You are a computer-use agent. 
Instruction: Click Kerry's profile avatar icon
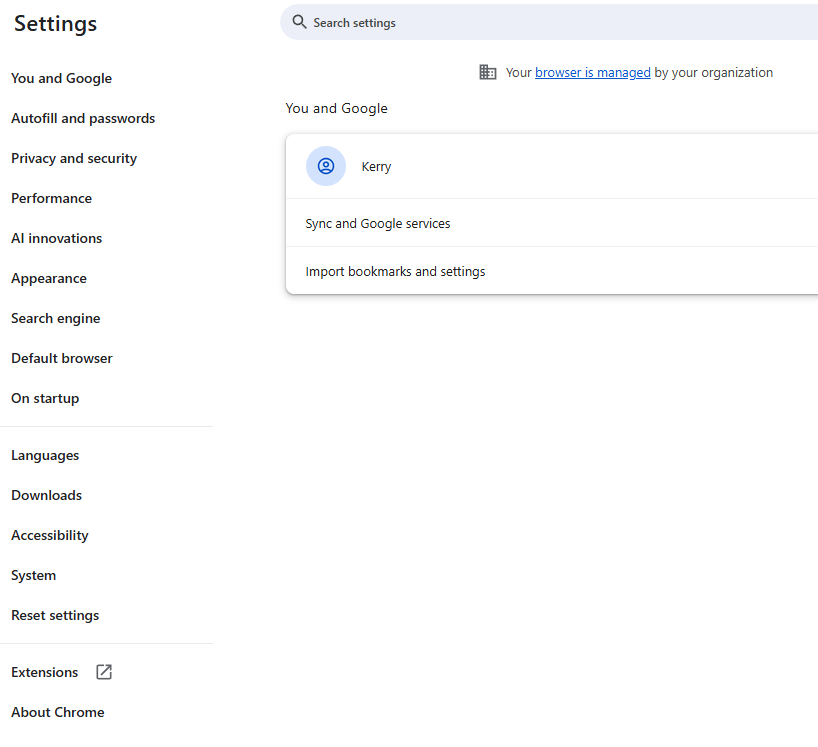click(326, 166)
